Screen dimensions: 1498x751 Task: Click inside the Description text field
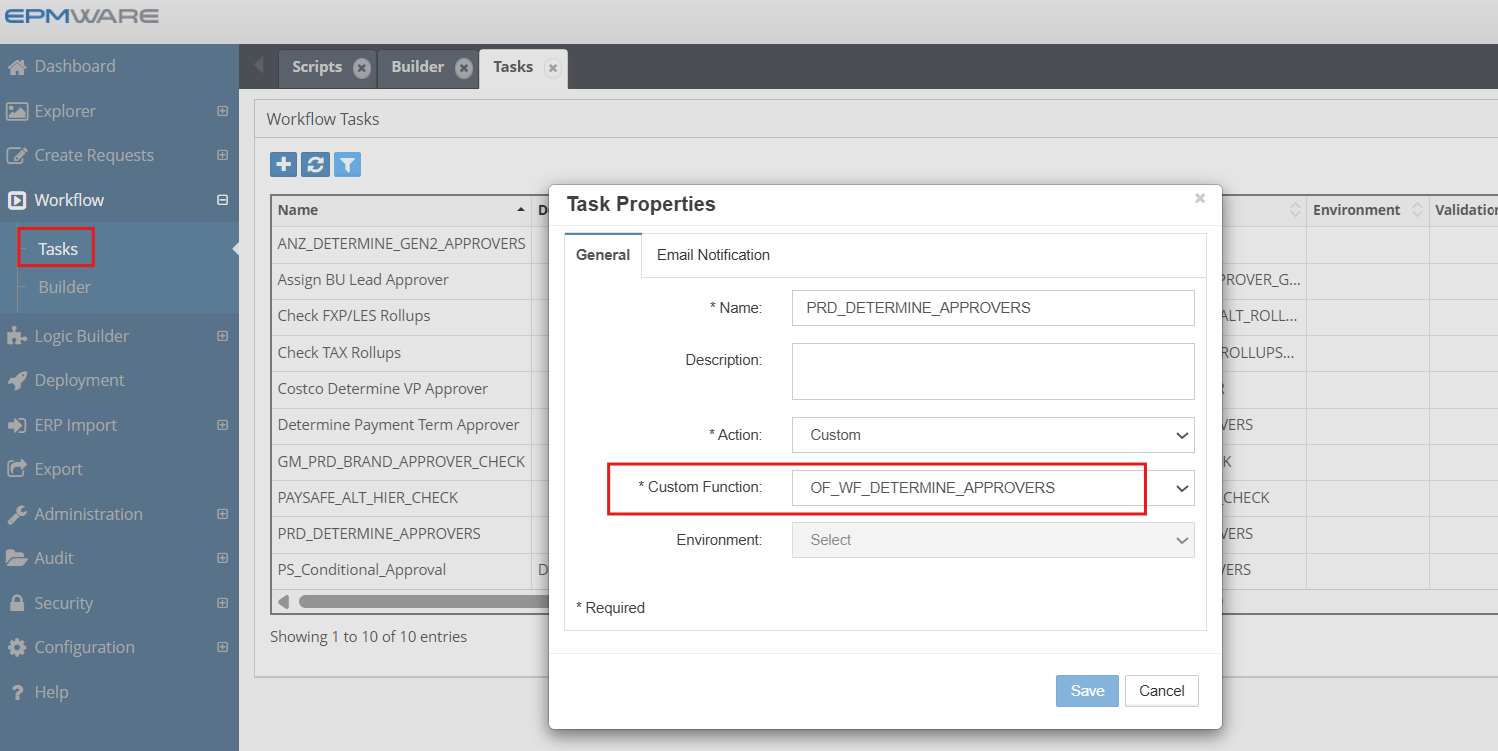tap(992, 370)
